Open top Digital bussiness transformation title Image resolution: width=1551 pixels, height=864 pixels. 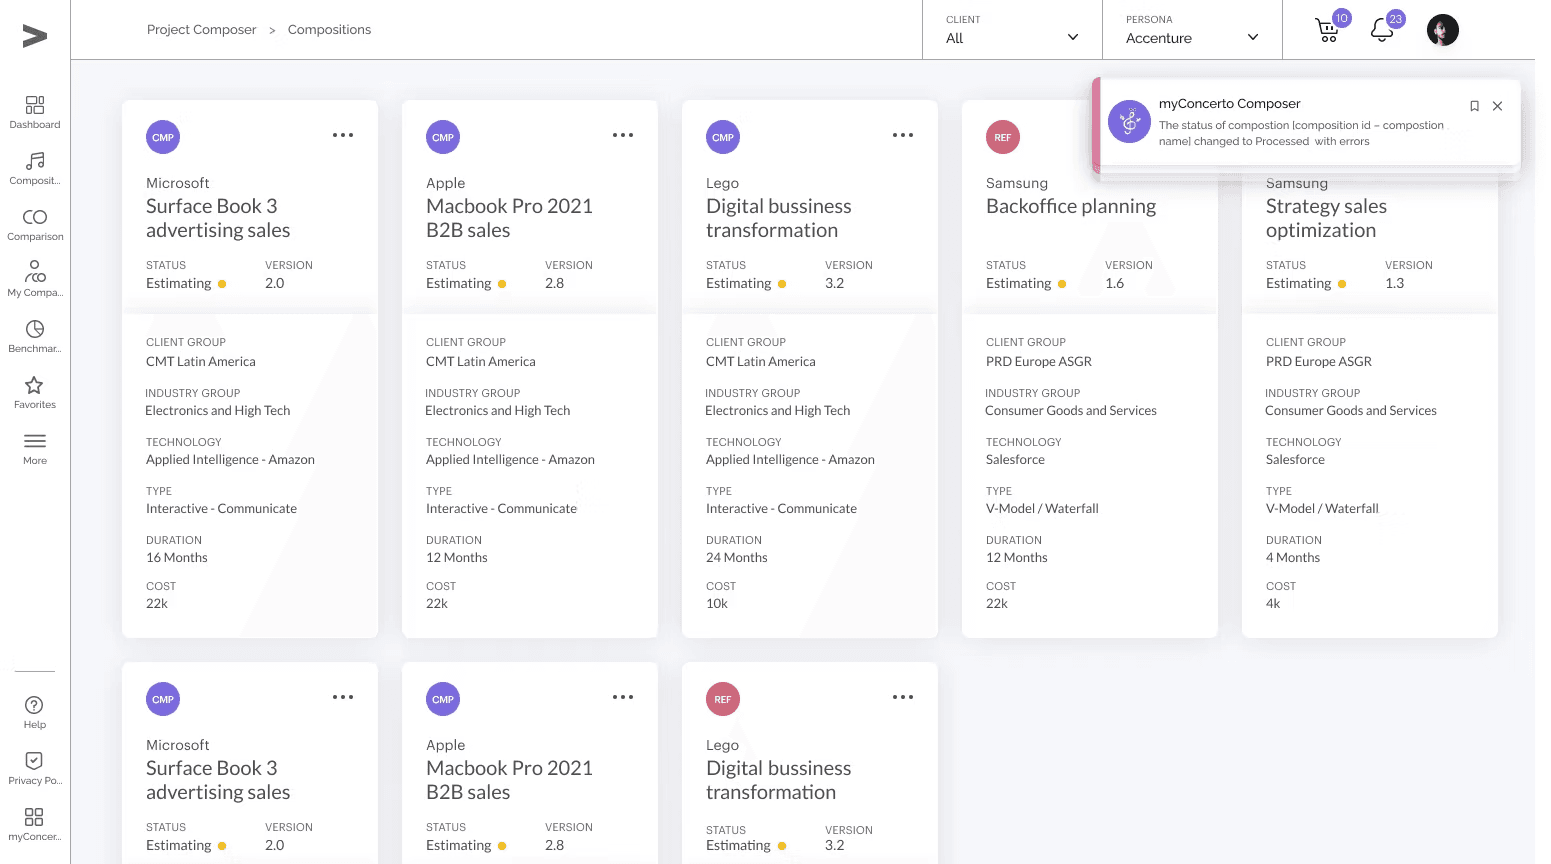pyautogui.click(x=779, y=218)
